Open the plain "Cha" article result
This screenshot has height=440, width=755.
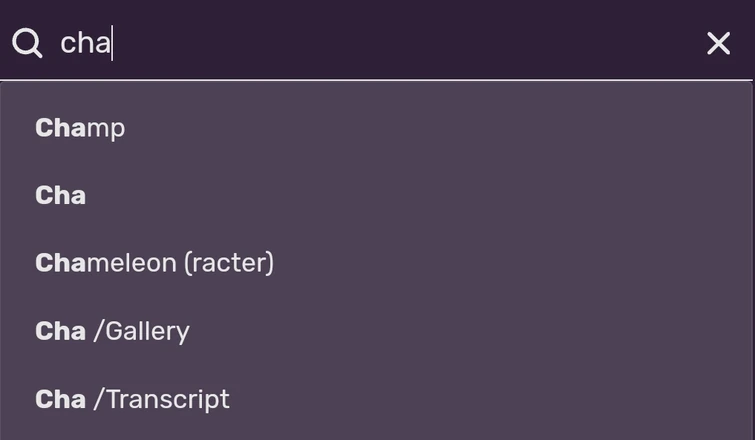[61, 195]
